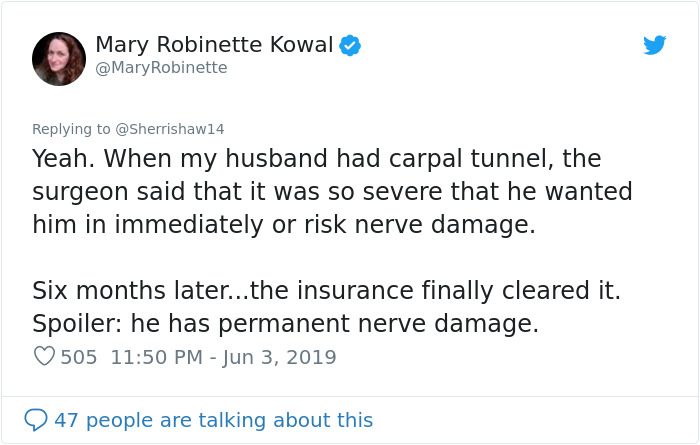
Task: Click the blue verified badge
Action: (349, 45)
